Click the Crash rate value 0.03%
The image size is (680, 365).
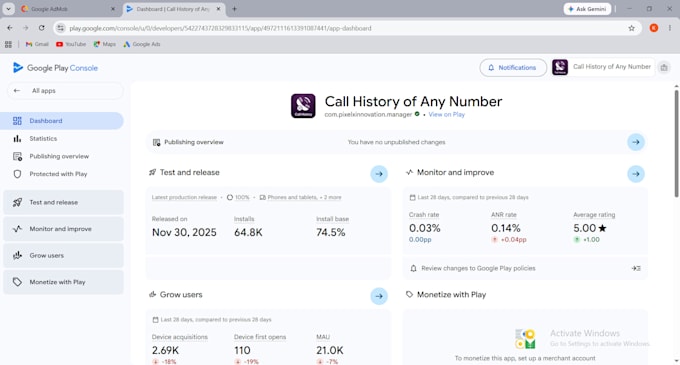tap(425, 228)
